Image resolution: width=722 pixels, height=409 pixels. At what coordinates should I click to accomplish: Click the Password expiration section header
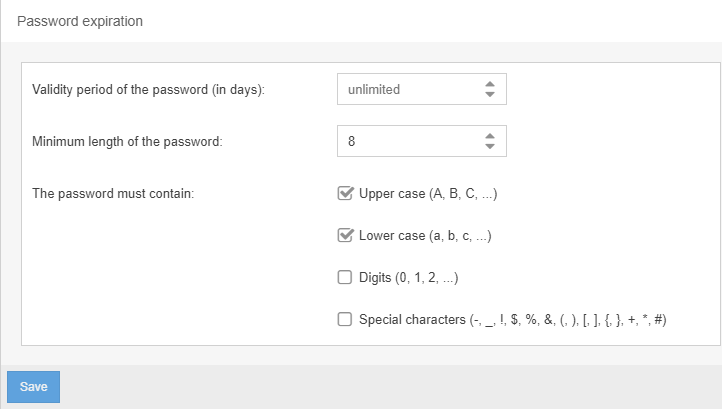point(80,21)
